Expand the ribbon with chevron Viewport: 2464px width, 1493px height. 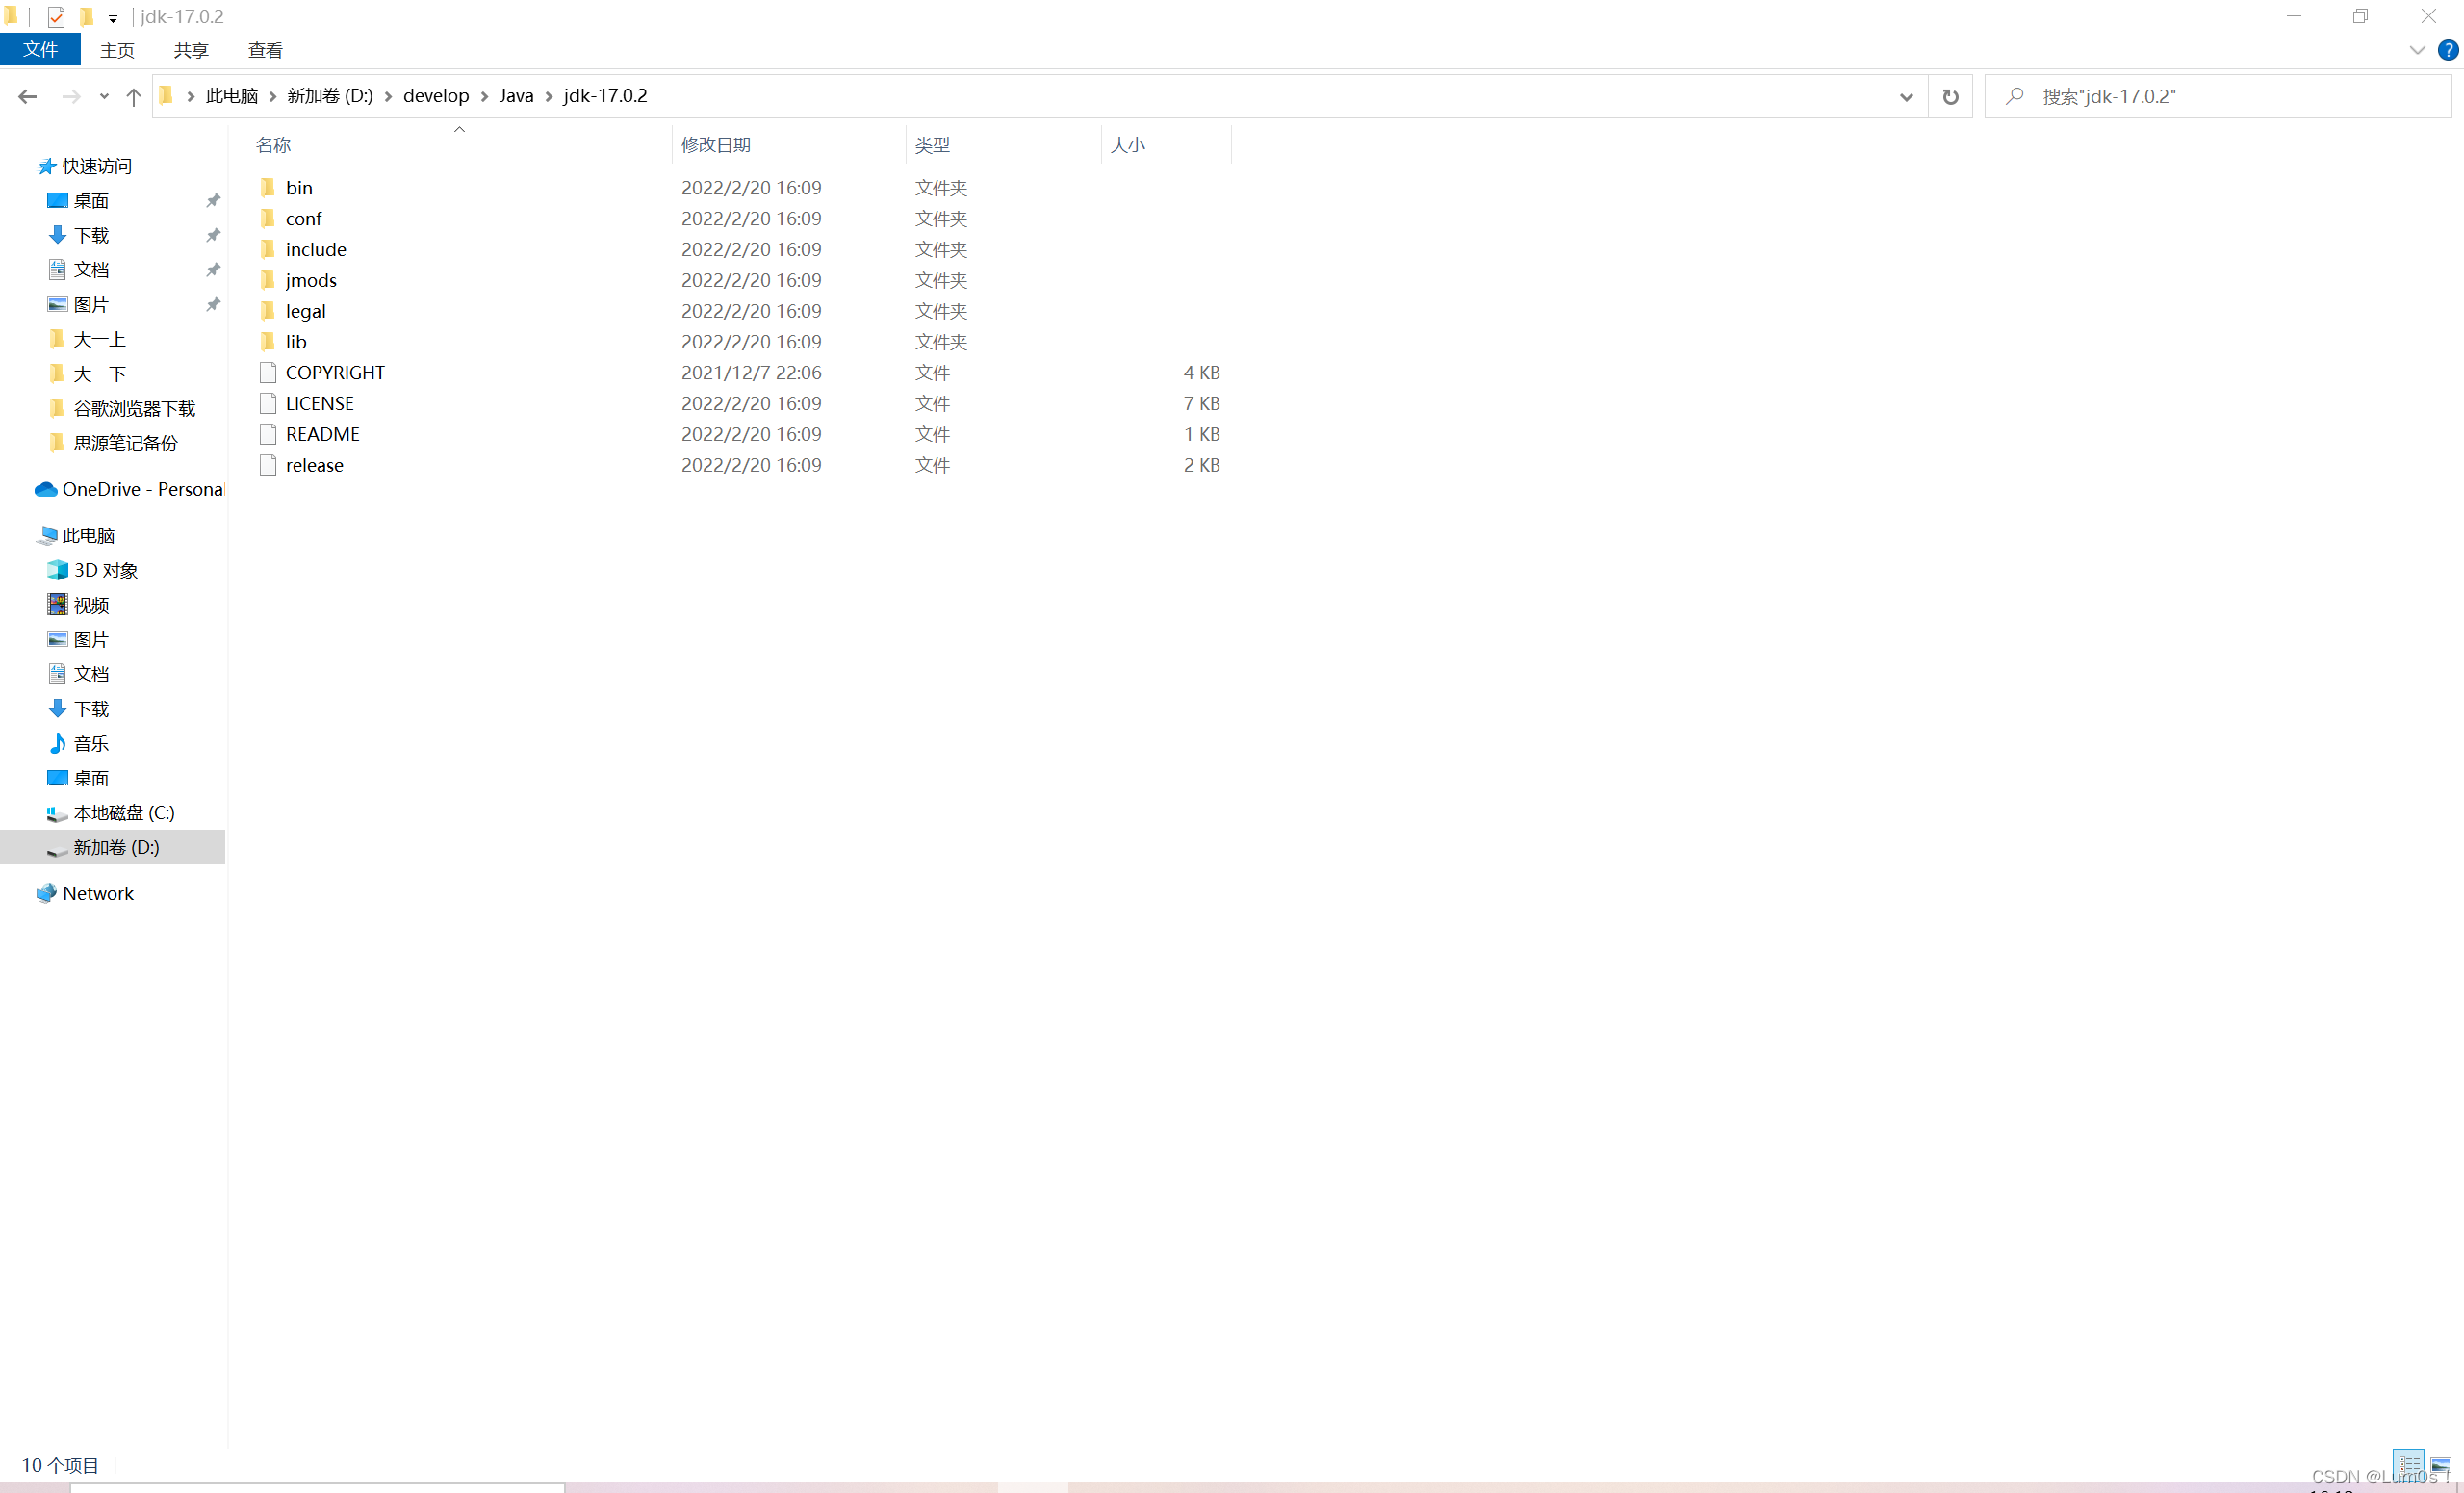(x=2416, y=50)
